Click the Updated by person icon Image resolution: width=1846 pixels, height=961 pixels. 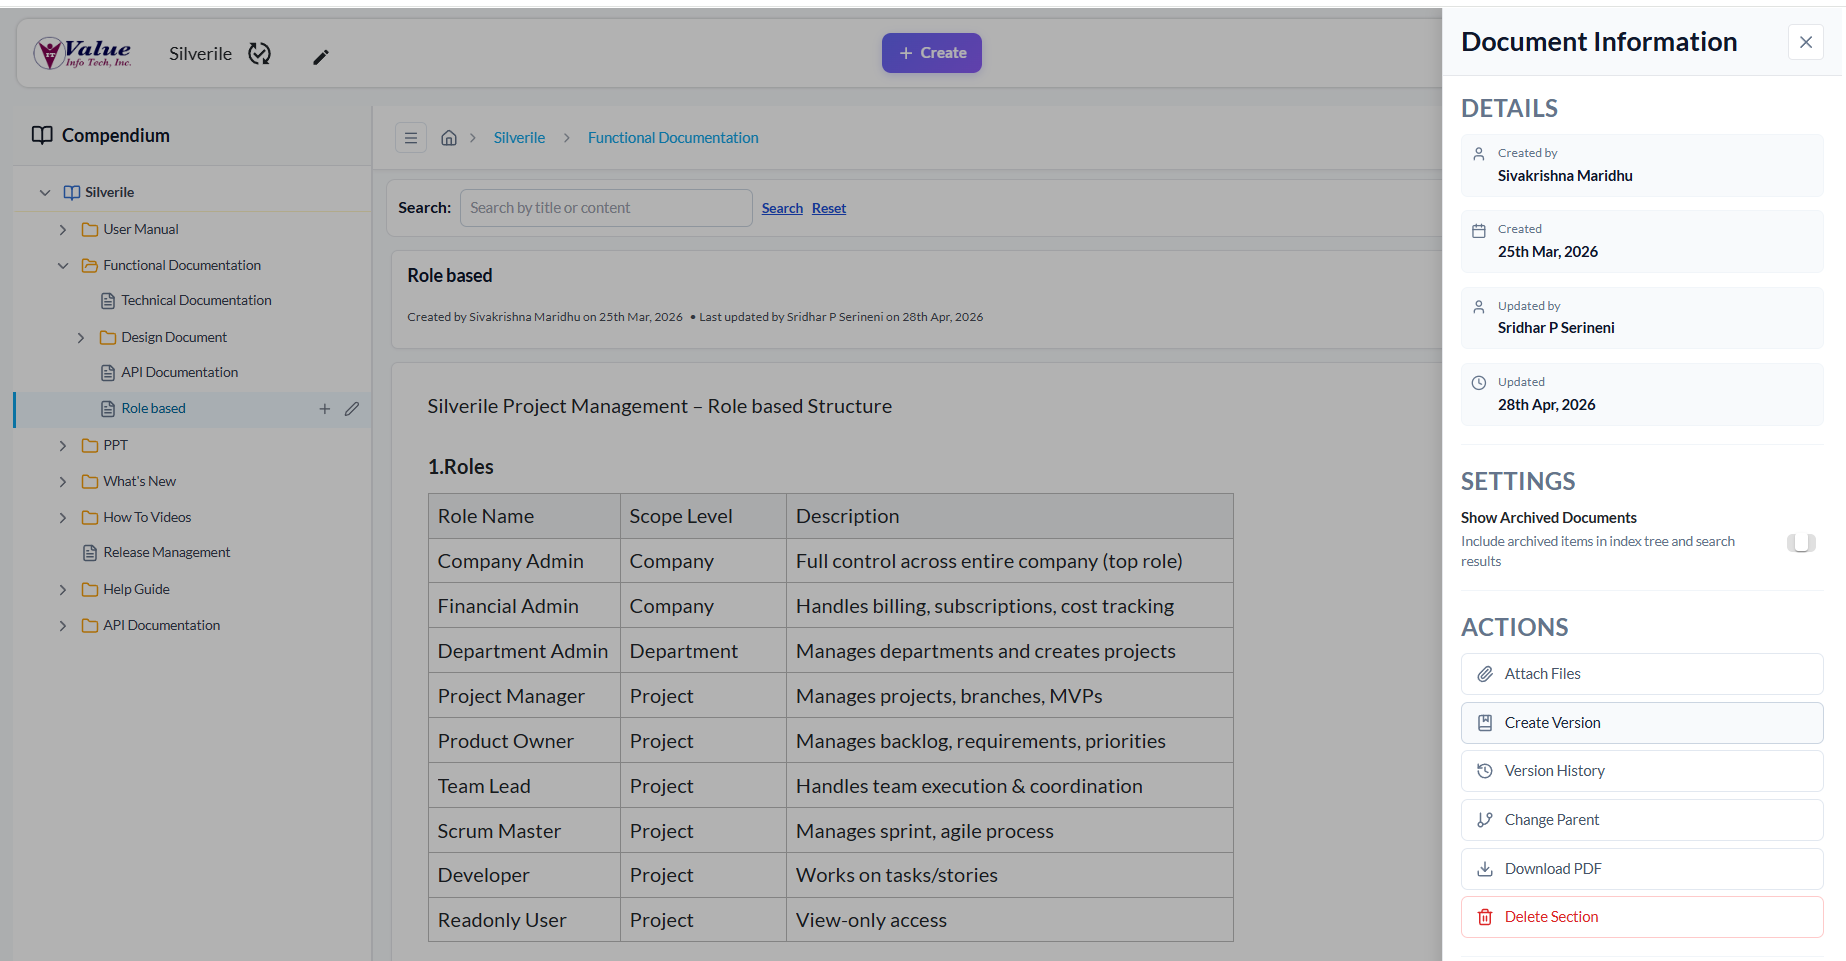pyautogui.click(x=1479, y=307)
